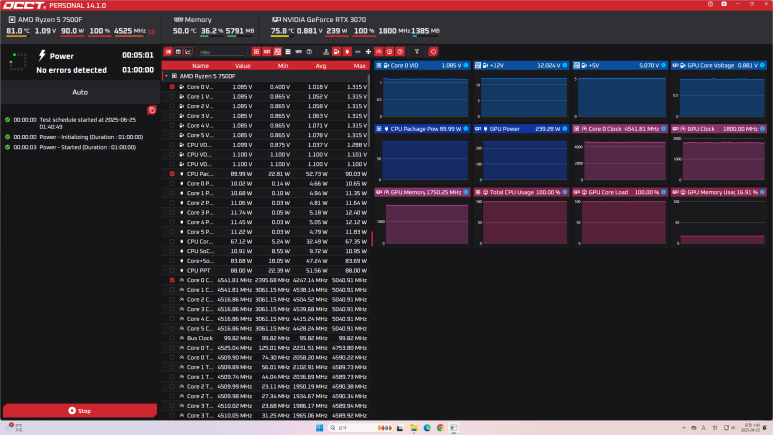Image resolution: width=773 pixels, height=435 pixels.
Task: Toggle the fan sensor filter icon
Action: pyautogui.click(x=368, y=52)
